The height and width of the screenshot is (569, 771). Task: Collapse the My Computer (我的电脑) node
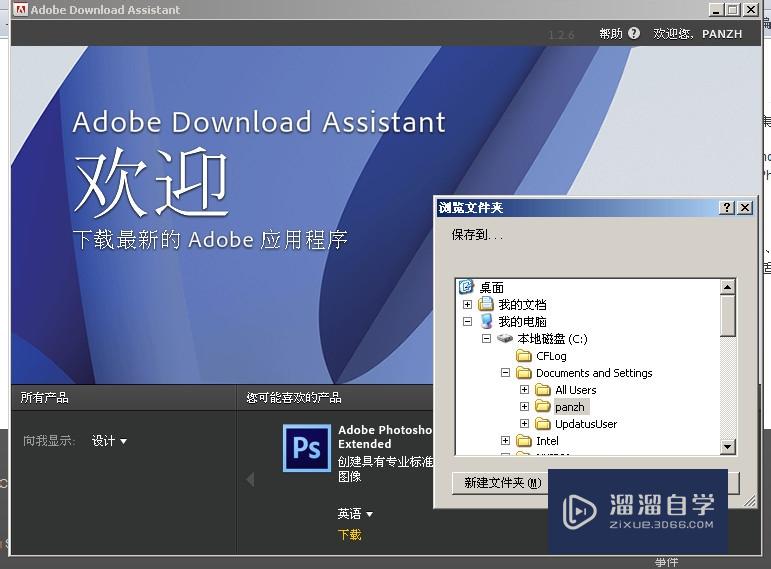(467, 321)
